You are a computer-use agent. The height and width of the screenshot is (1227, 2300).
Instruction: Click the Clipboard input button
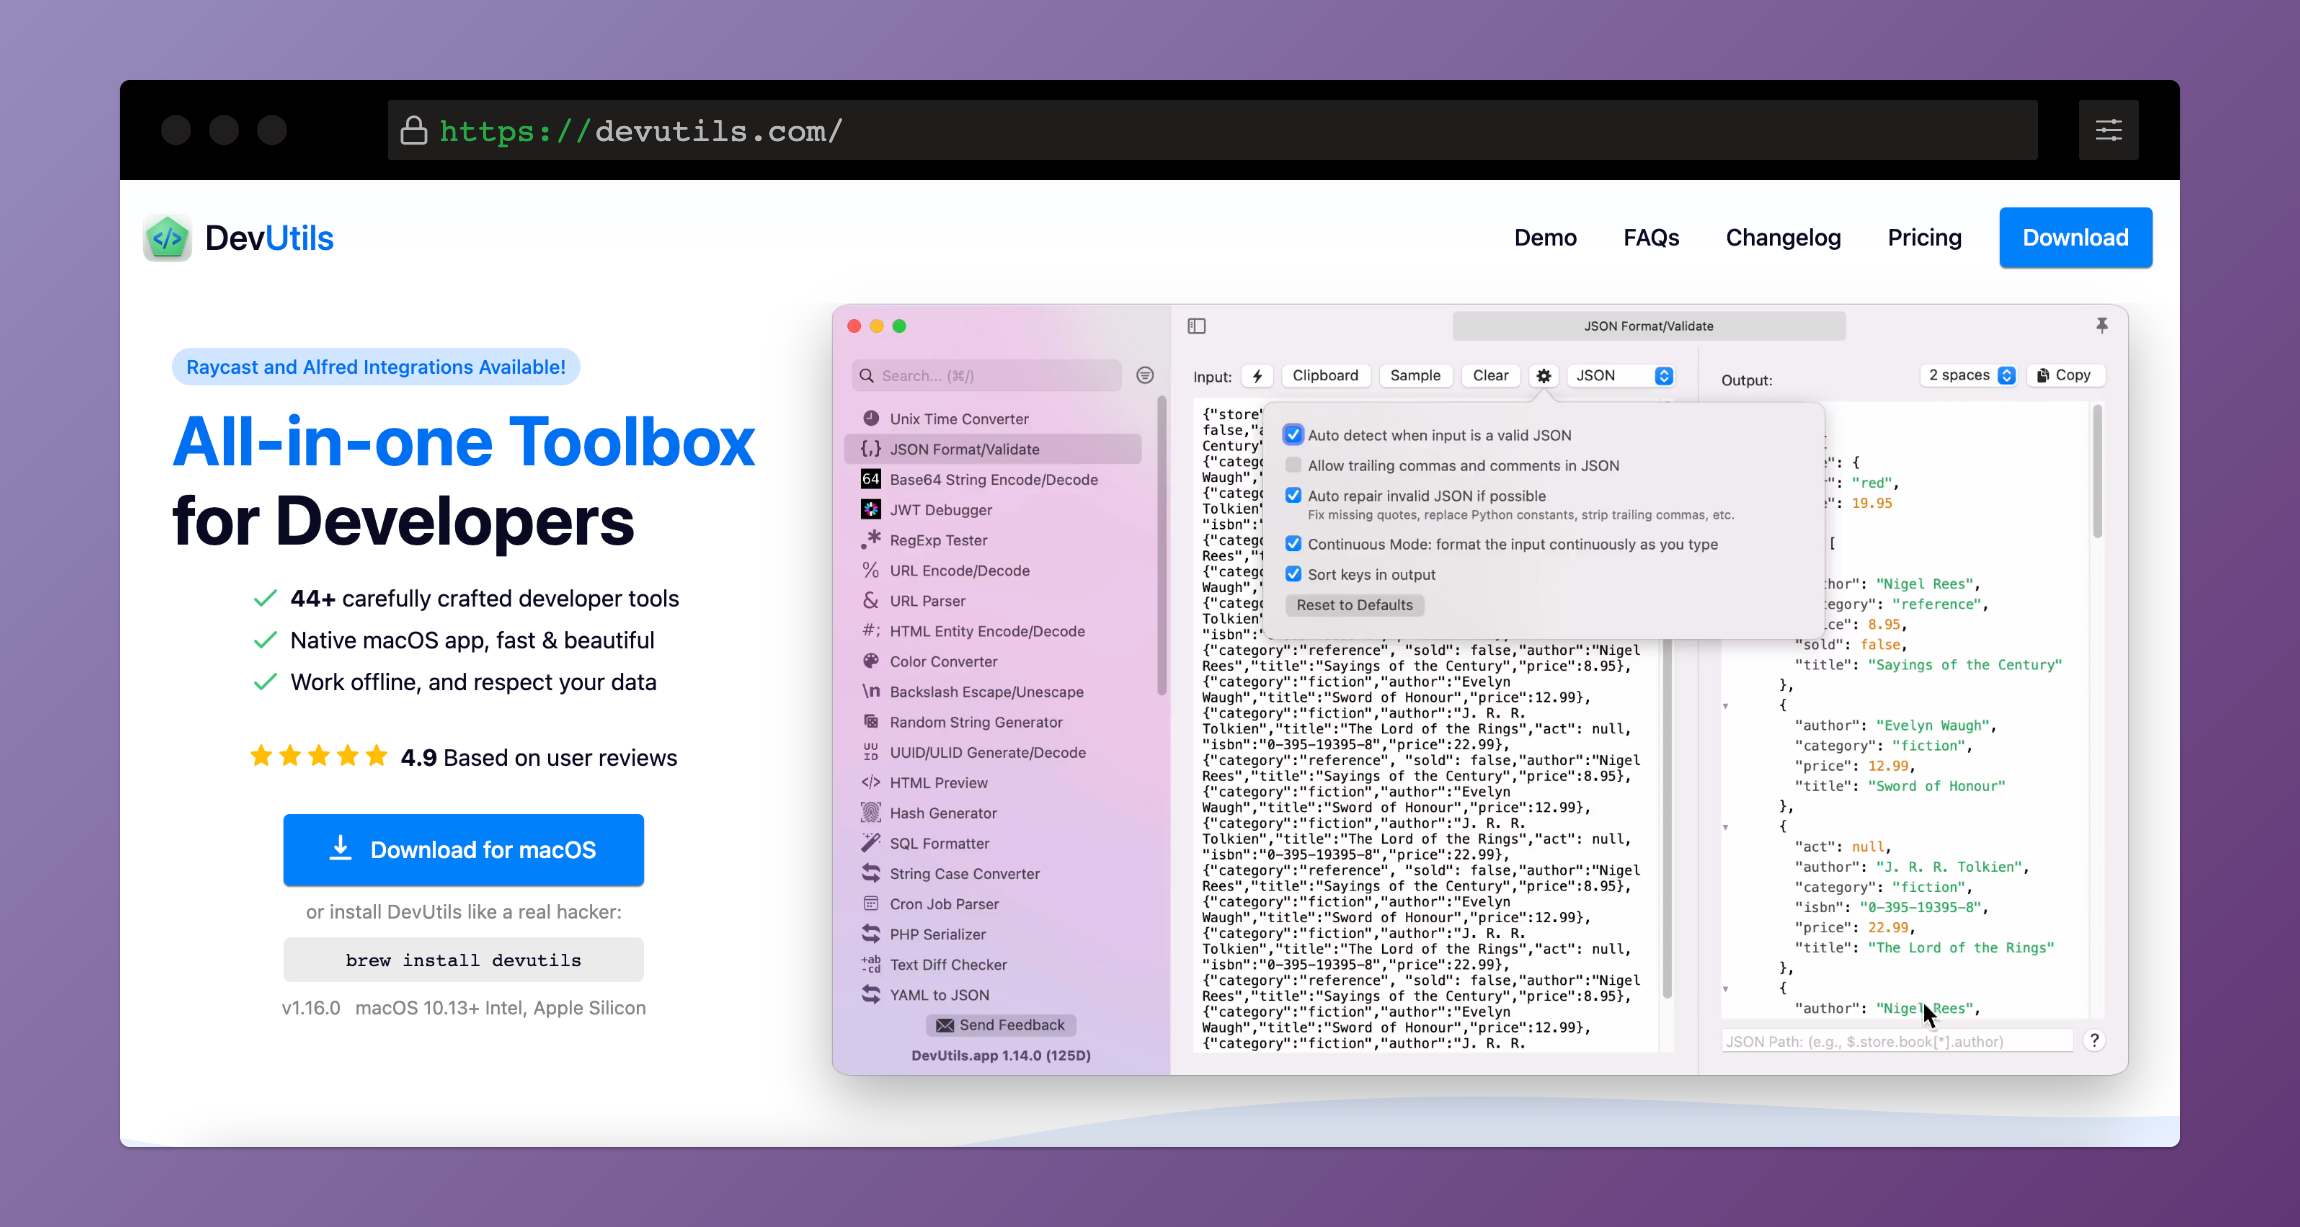point(1325,376)
